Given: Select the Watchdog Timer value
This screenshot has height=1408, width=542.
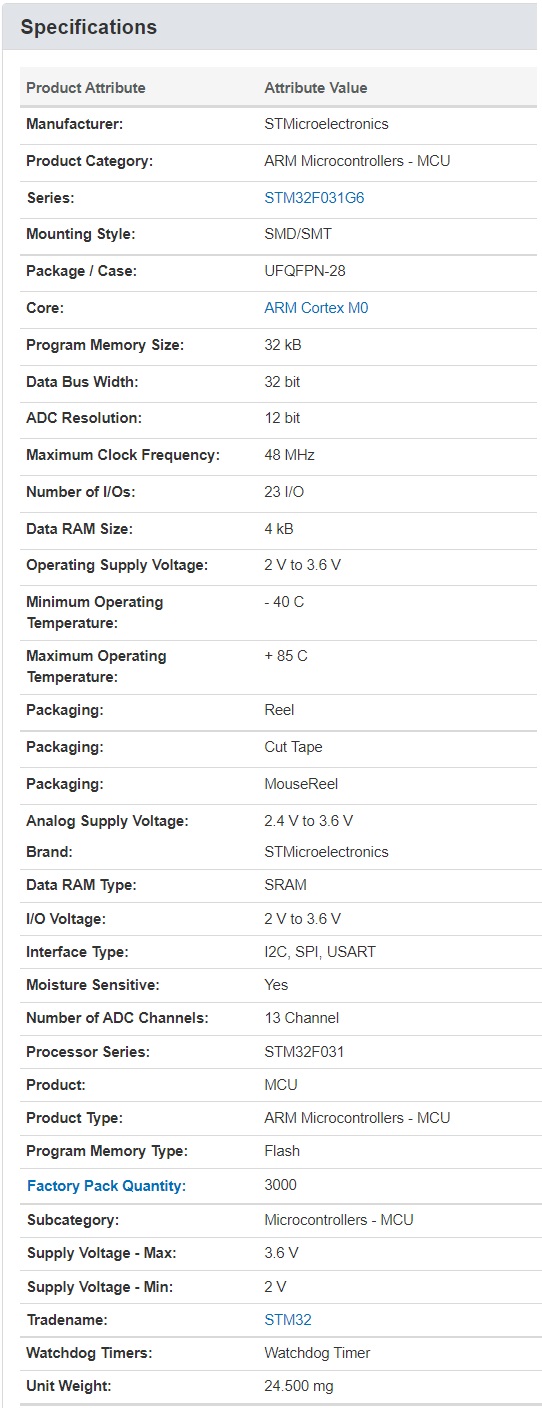Looking at the screenshot, I should pyautogui.click(x=317, y=1353).
